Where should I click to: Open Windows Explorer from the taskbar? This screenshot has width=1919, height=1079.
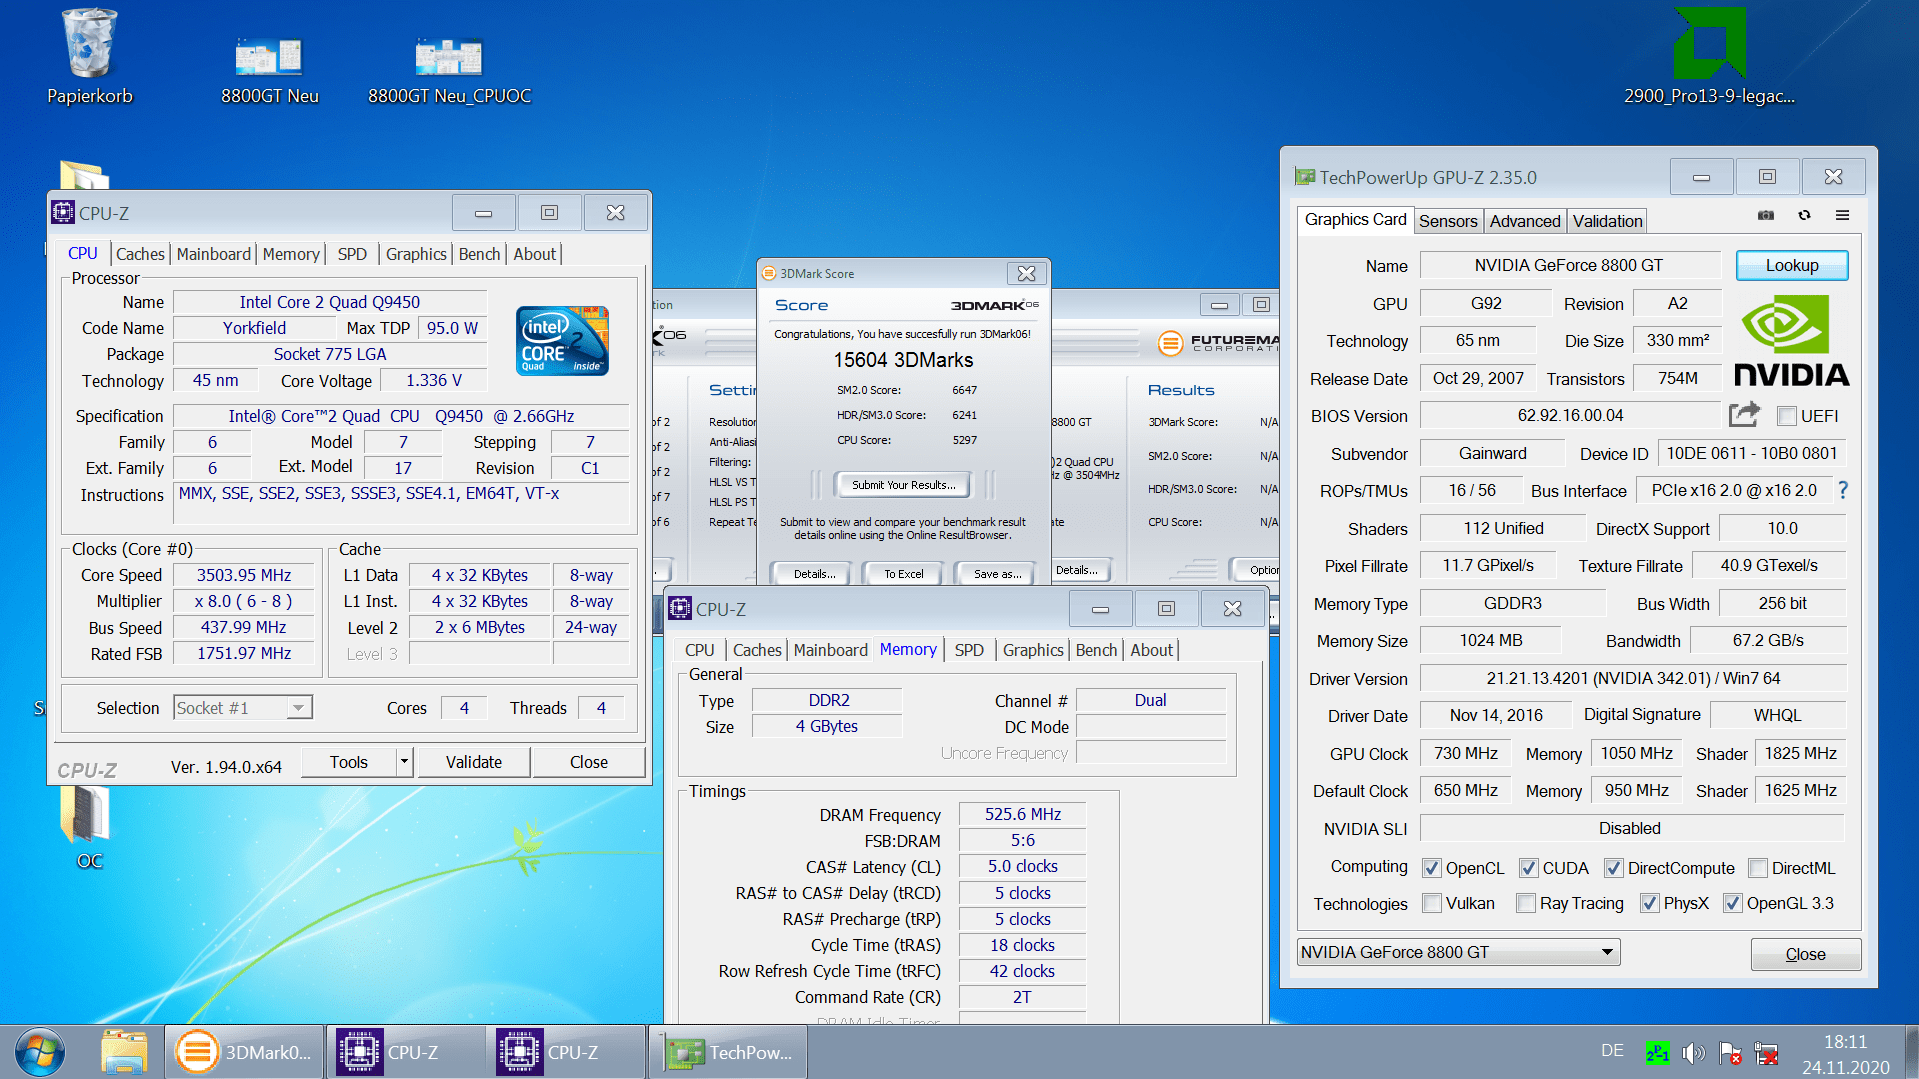coord(125,1052)
